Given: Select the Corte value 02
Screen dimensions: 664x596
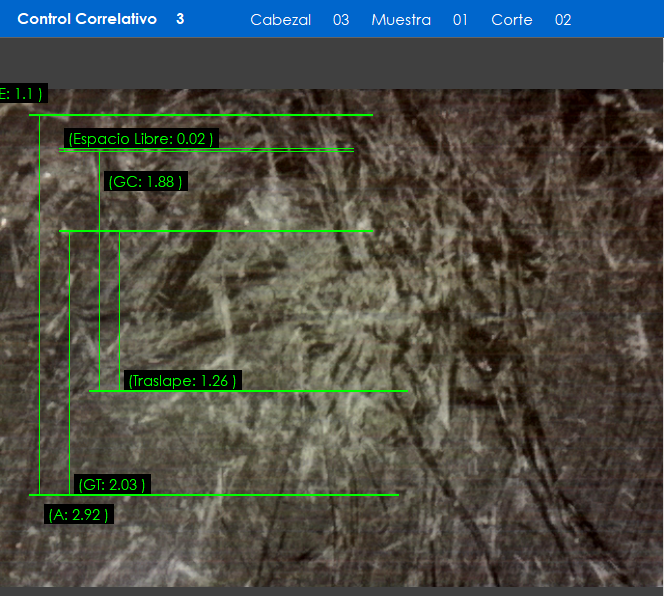Looking at the screenshot, I should 563,20.
